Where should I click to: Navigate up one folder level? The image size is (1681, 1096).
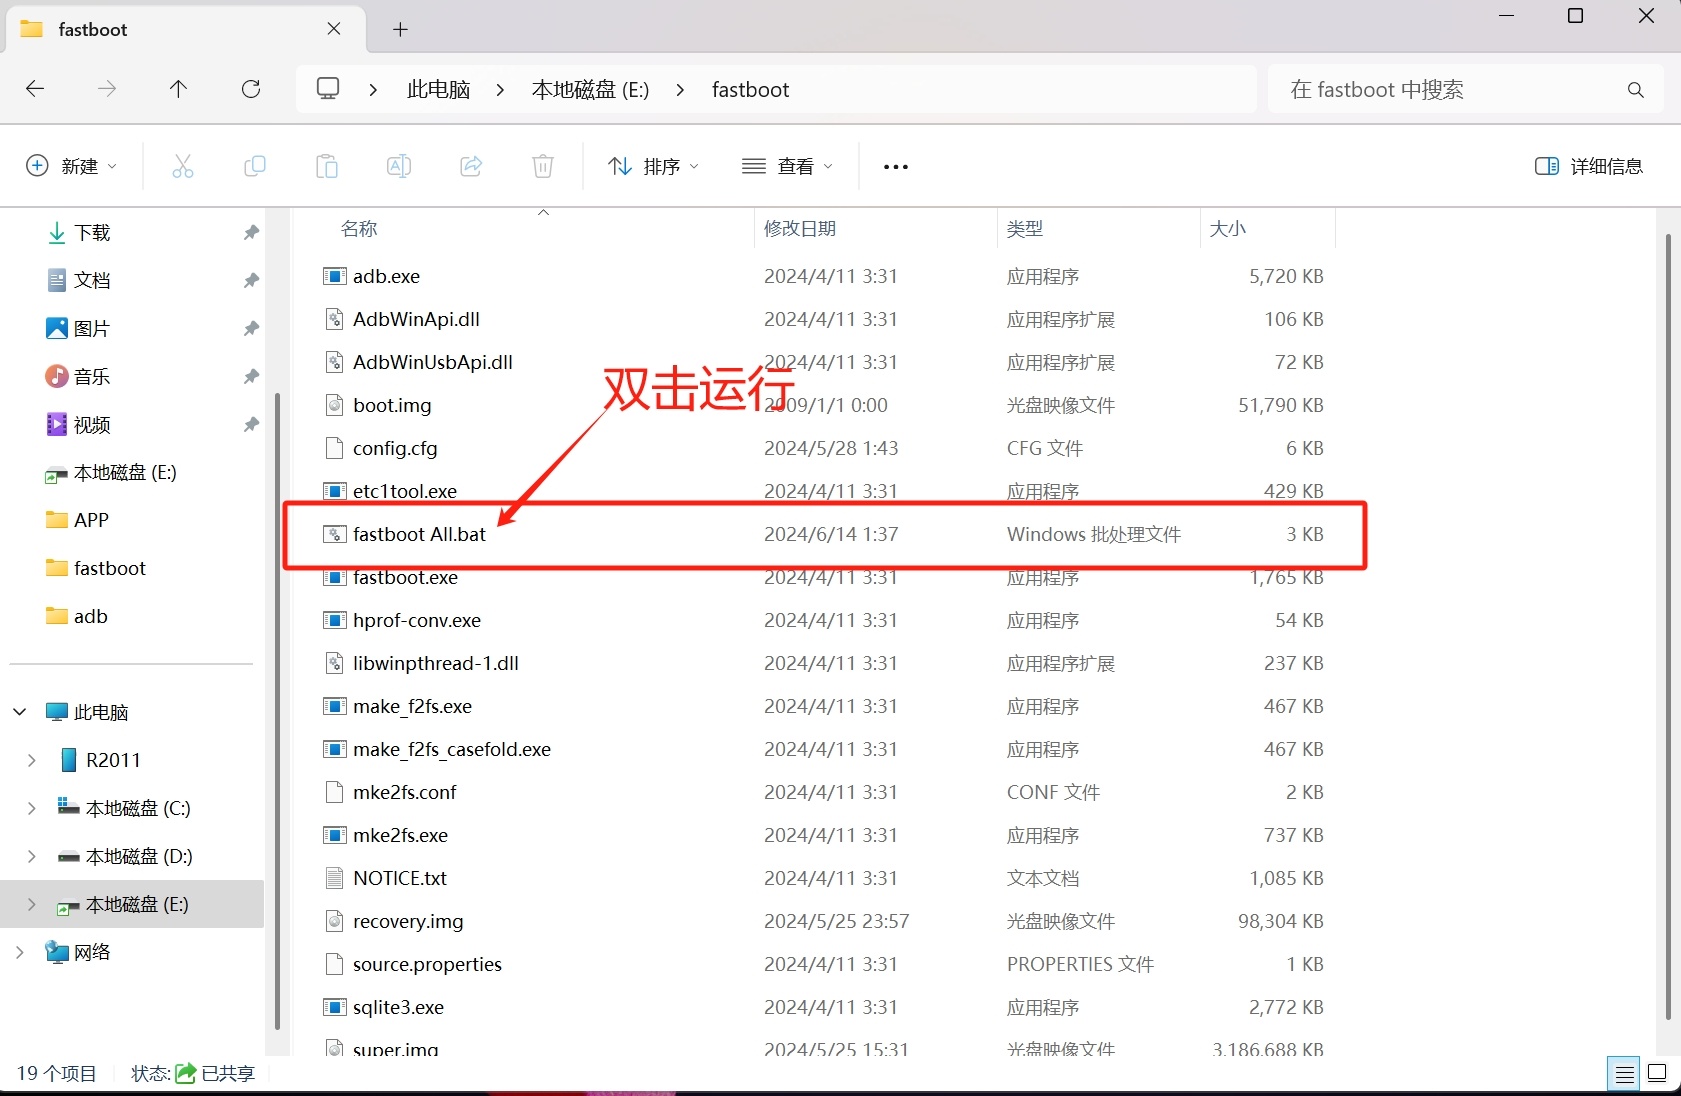(178, 89)
